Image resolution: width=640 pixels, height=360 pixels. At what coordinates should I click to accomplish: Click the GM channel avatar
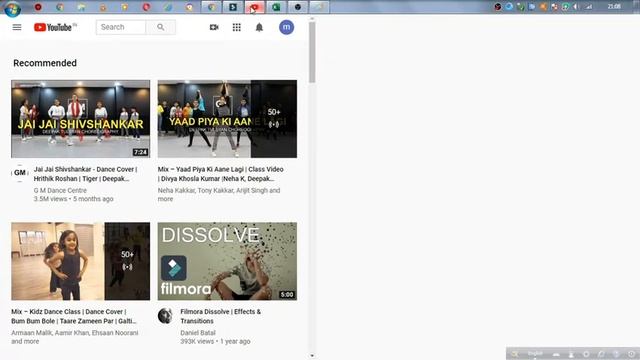(20, 173)
